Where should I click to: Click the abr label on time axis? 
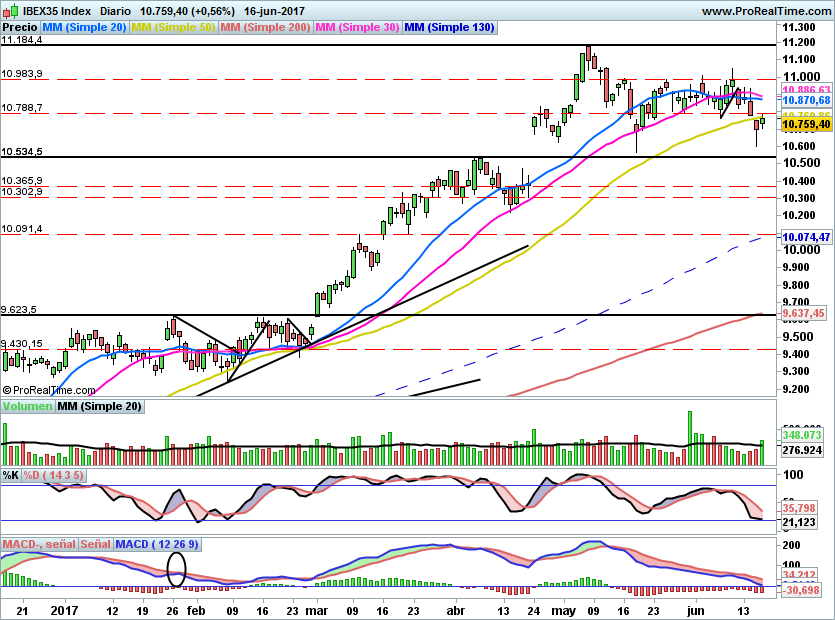455,610
